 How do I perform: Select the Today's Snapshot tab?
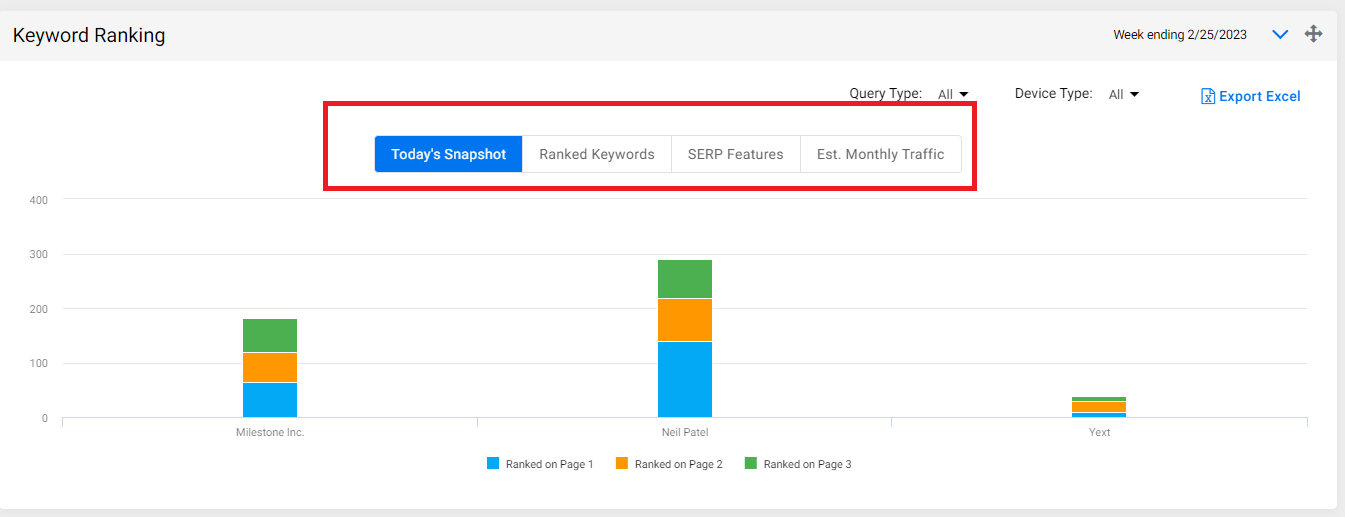(x=449, y=154)
